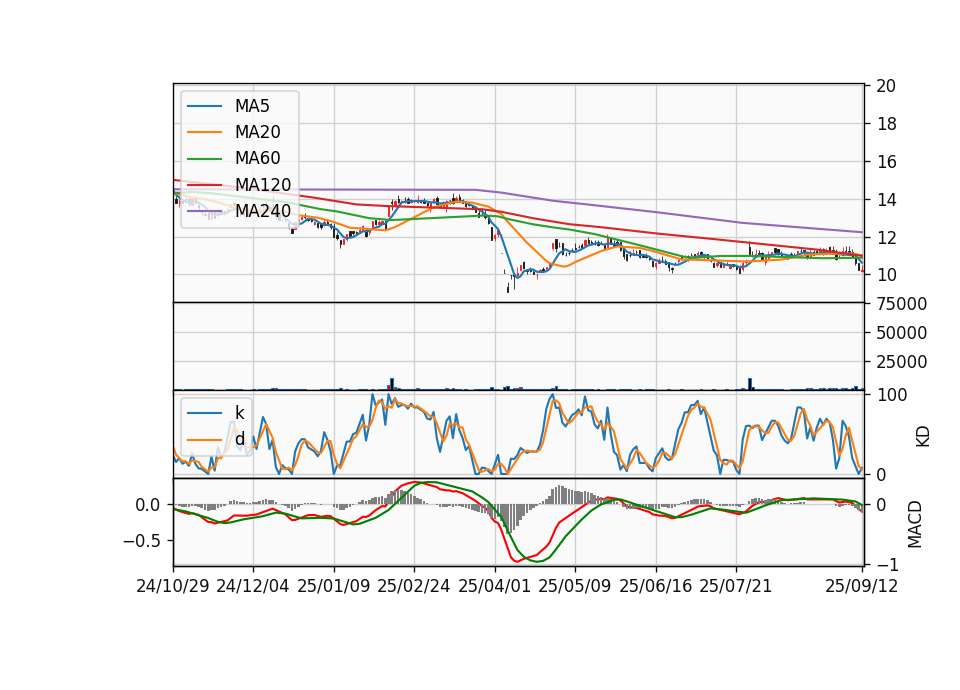Image resolution: width=960 pixels, height=690 pixels.
Task: Click the MACD right axis value −1
Action: 887,564
